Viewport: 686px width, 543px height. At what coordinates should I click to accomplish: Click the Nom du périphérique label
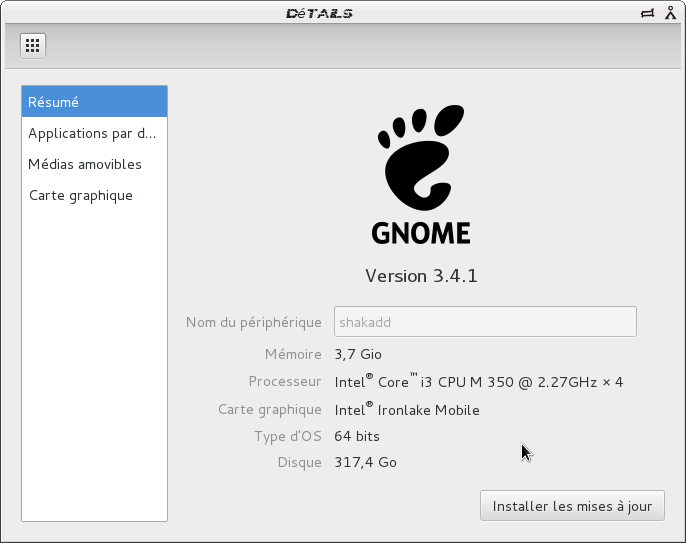(x=254, y=322)
